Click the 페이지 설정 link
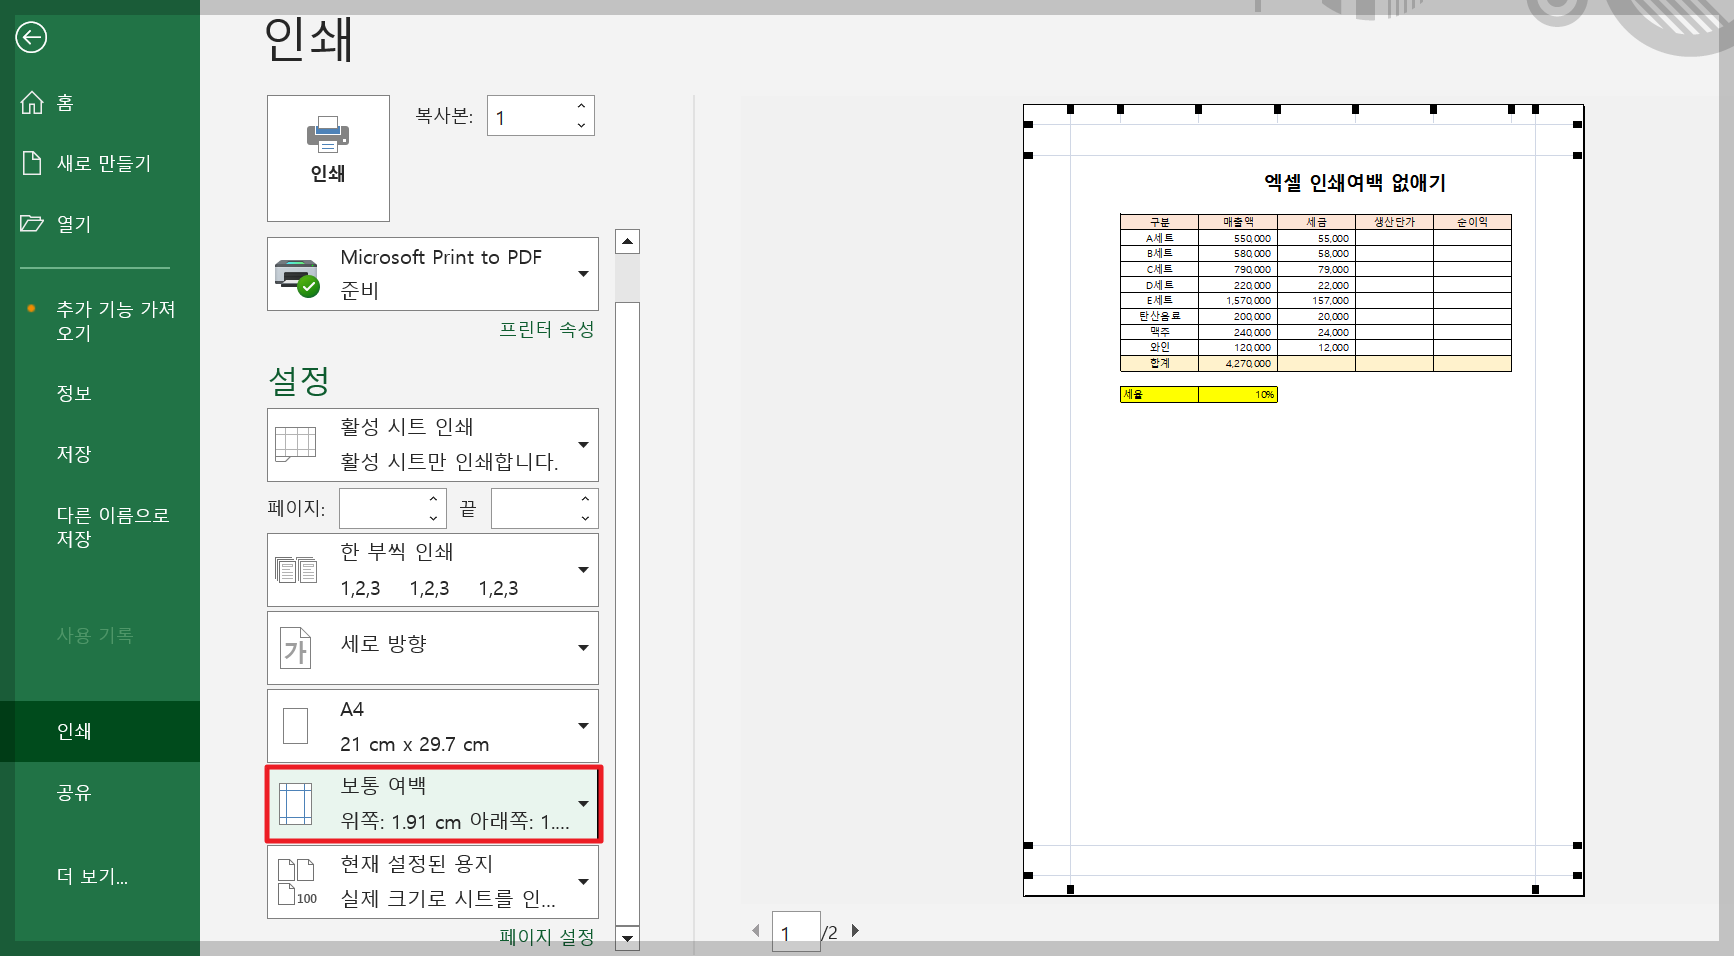Image resolution: width=1734 pixels, height=956 pixels. pos(546,937)
